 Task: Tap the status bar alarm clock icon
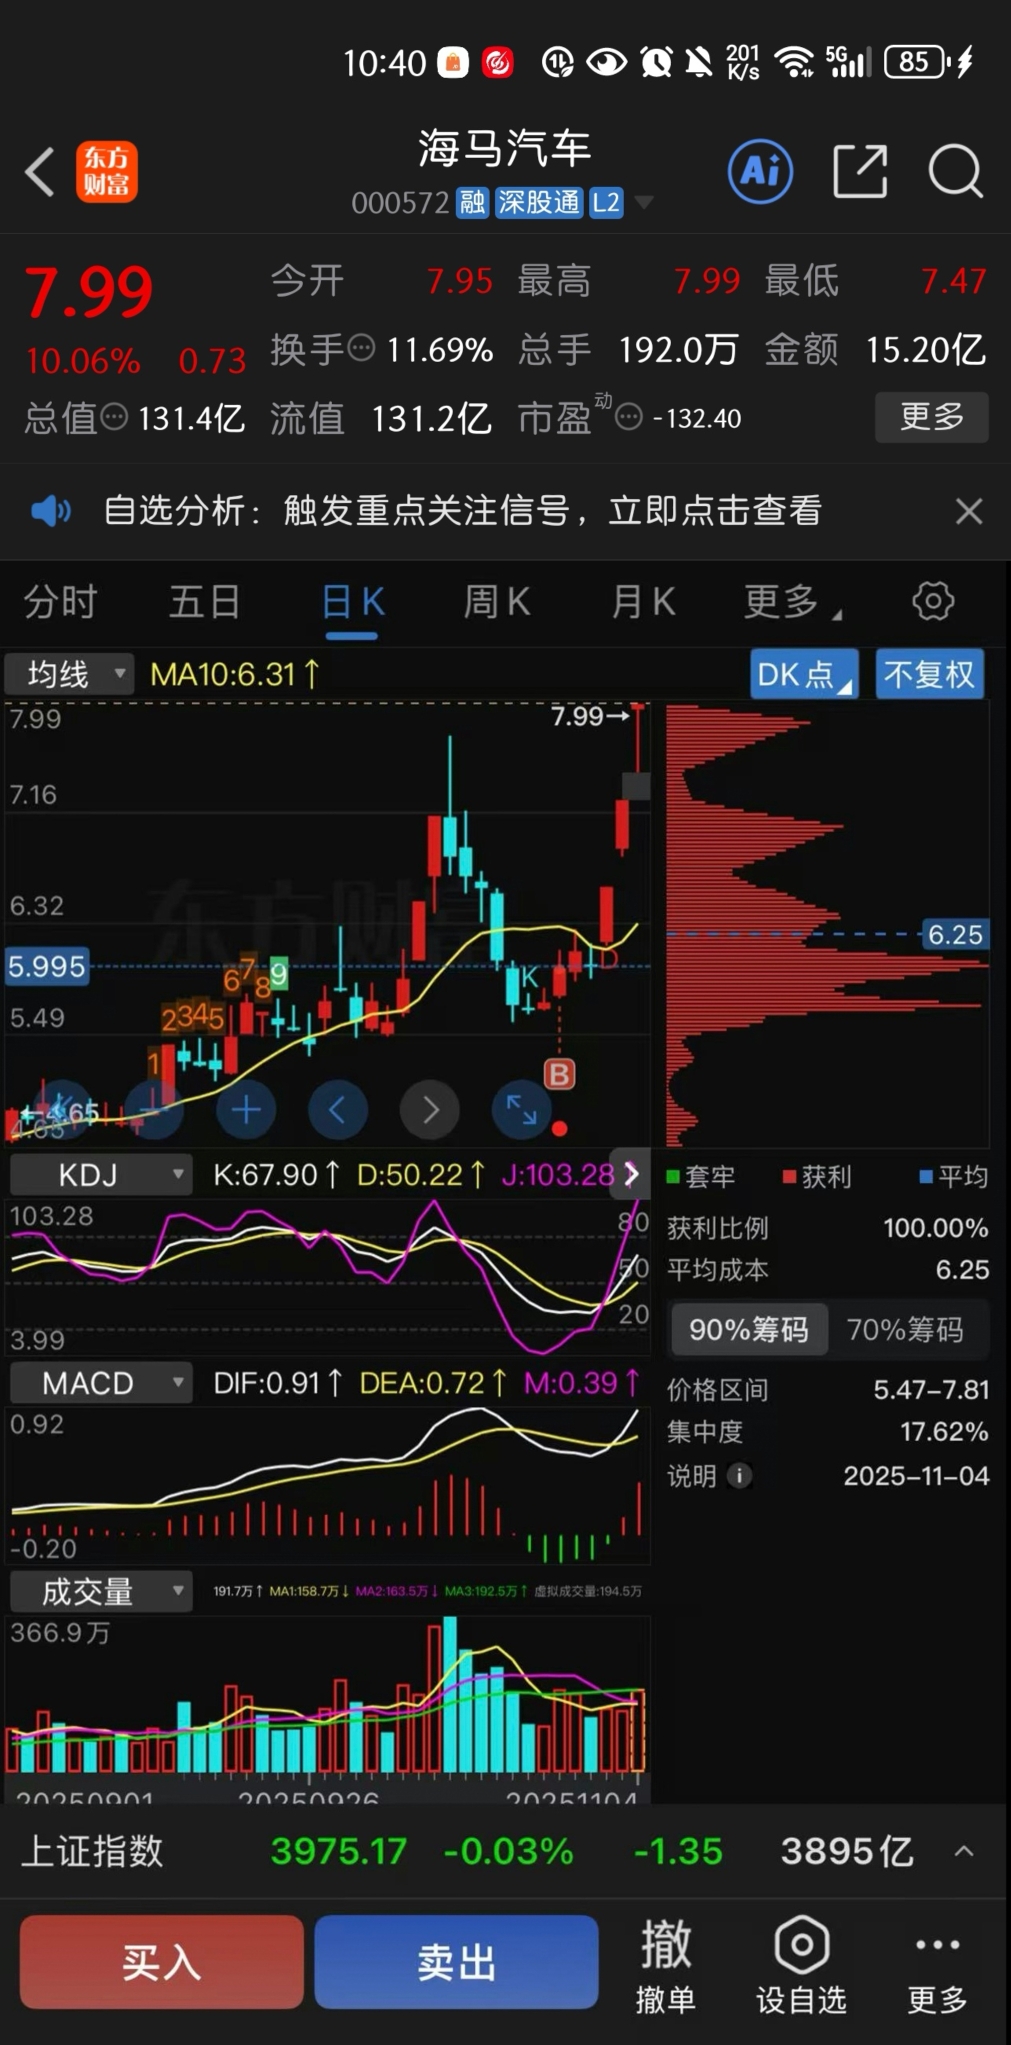point(656,62)
